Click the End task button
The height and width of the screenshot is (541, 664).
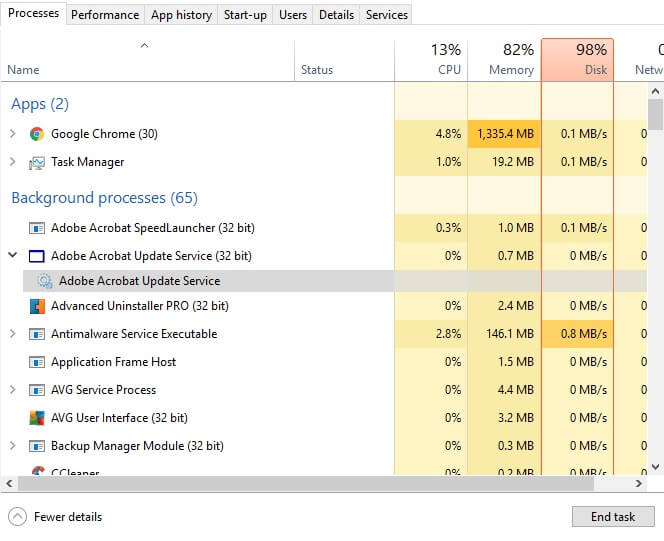613,516
